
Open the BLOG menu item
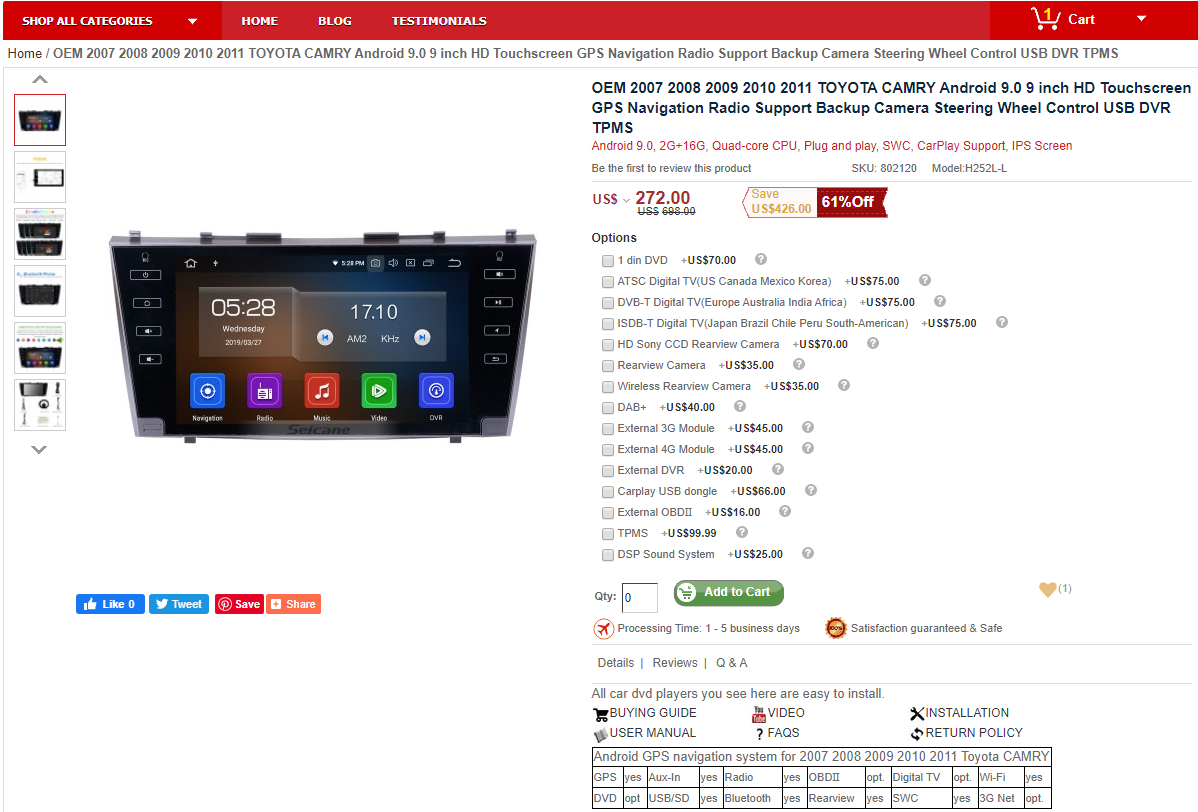click(335, 21)
